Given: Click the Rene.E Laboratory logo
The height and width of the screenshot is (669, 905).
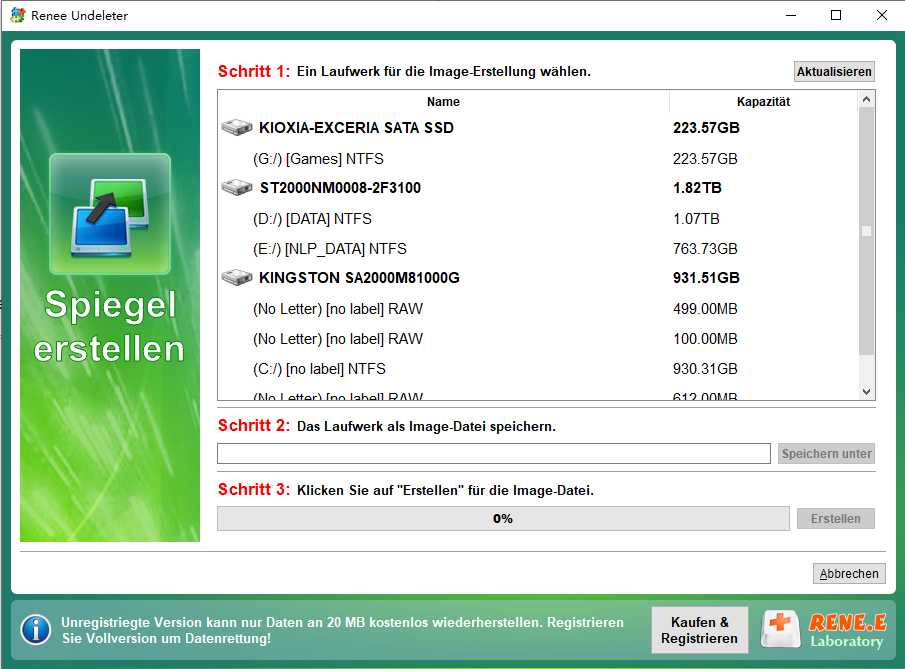Looking at the screenshot, I should [824, 630].
